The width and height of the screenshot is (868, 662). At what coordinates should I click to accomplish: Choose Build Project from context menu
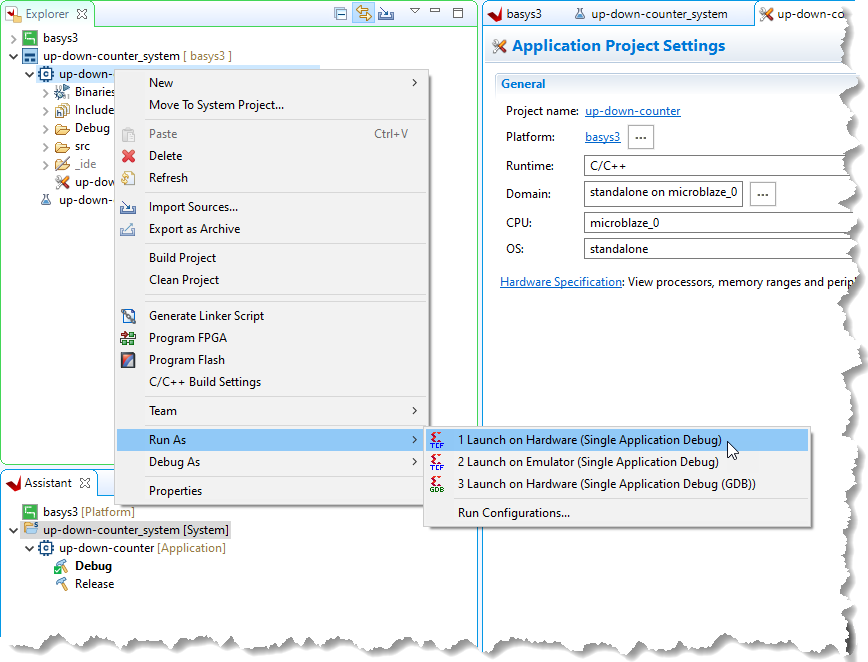coord(272,258)
